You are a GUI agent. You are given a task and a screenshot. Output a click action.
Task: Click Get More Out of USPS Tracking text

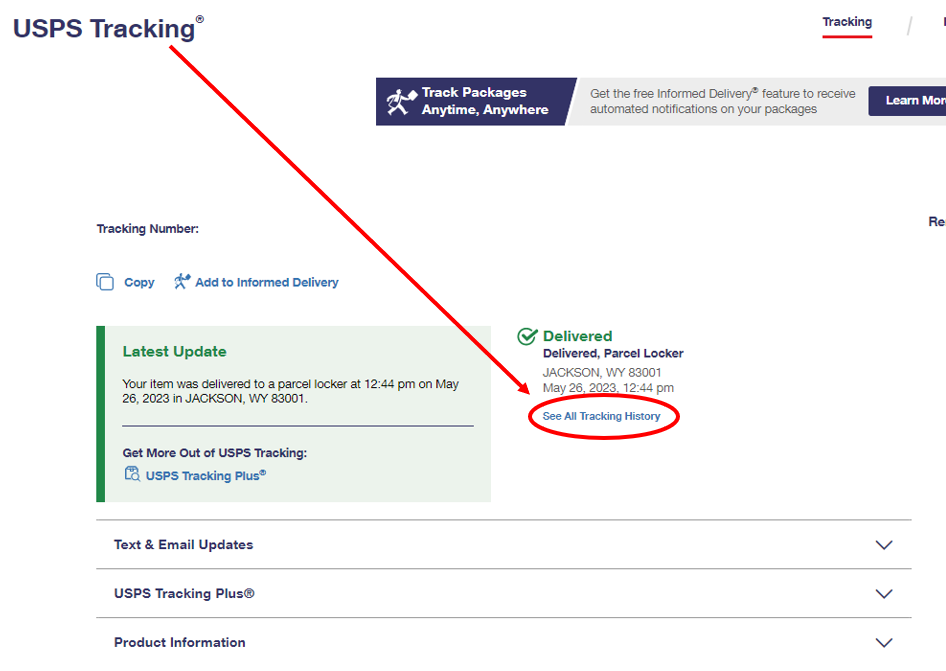coord(215,453)
